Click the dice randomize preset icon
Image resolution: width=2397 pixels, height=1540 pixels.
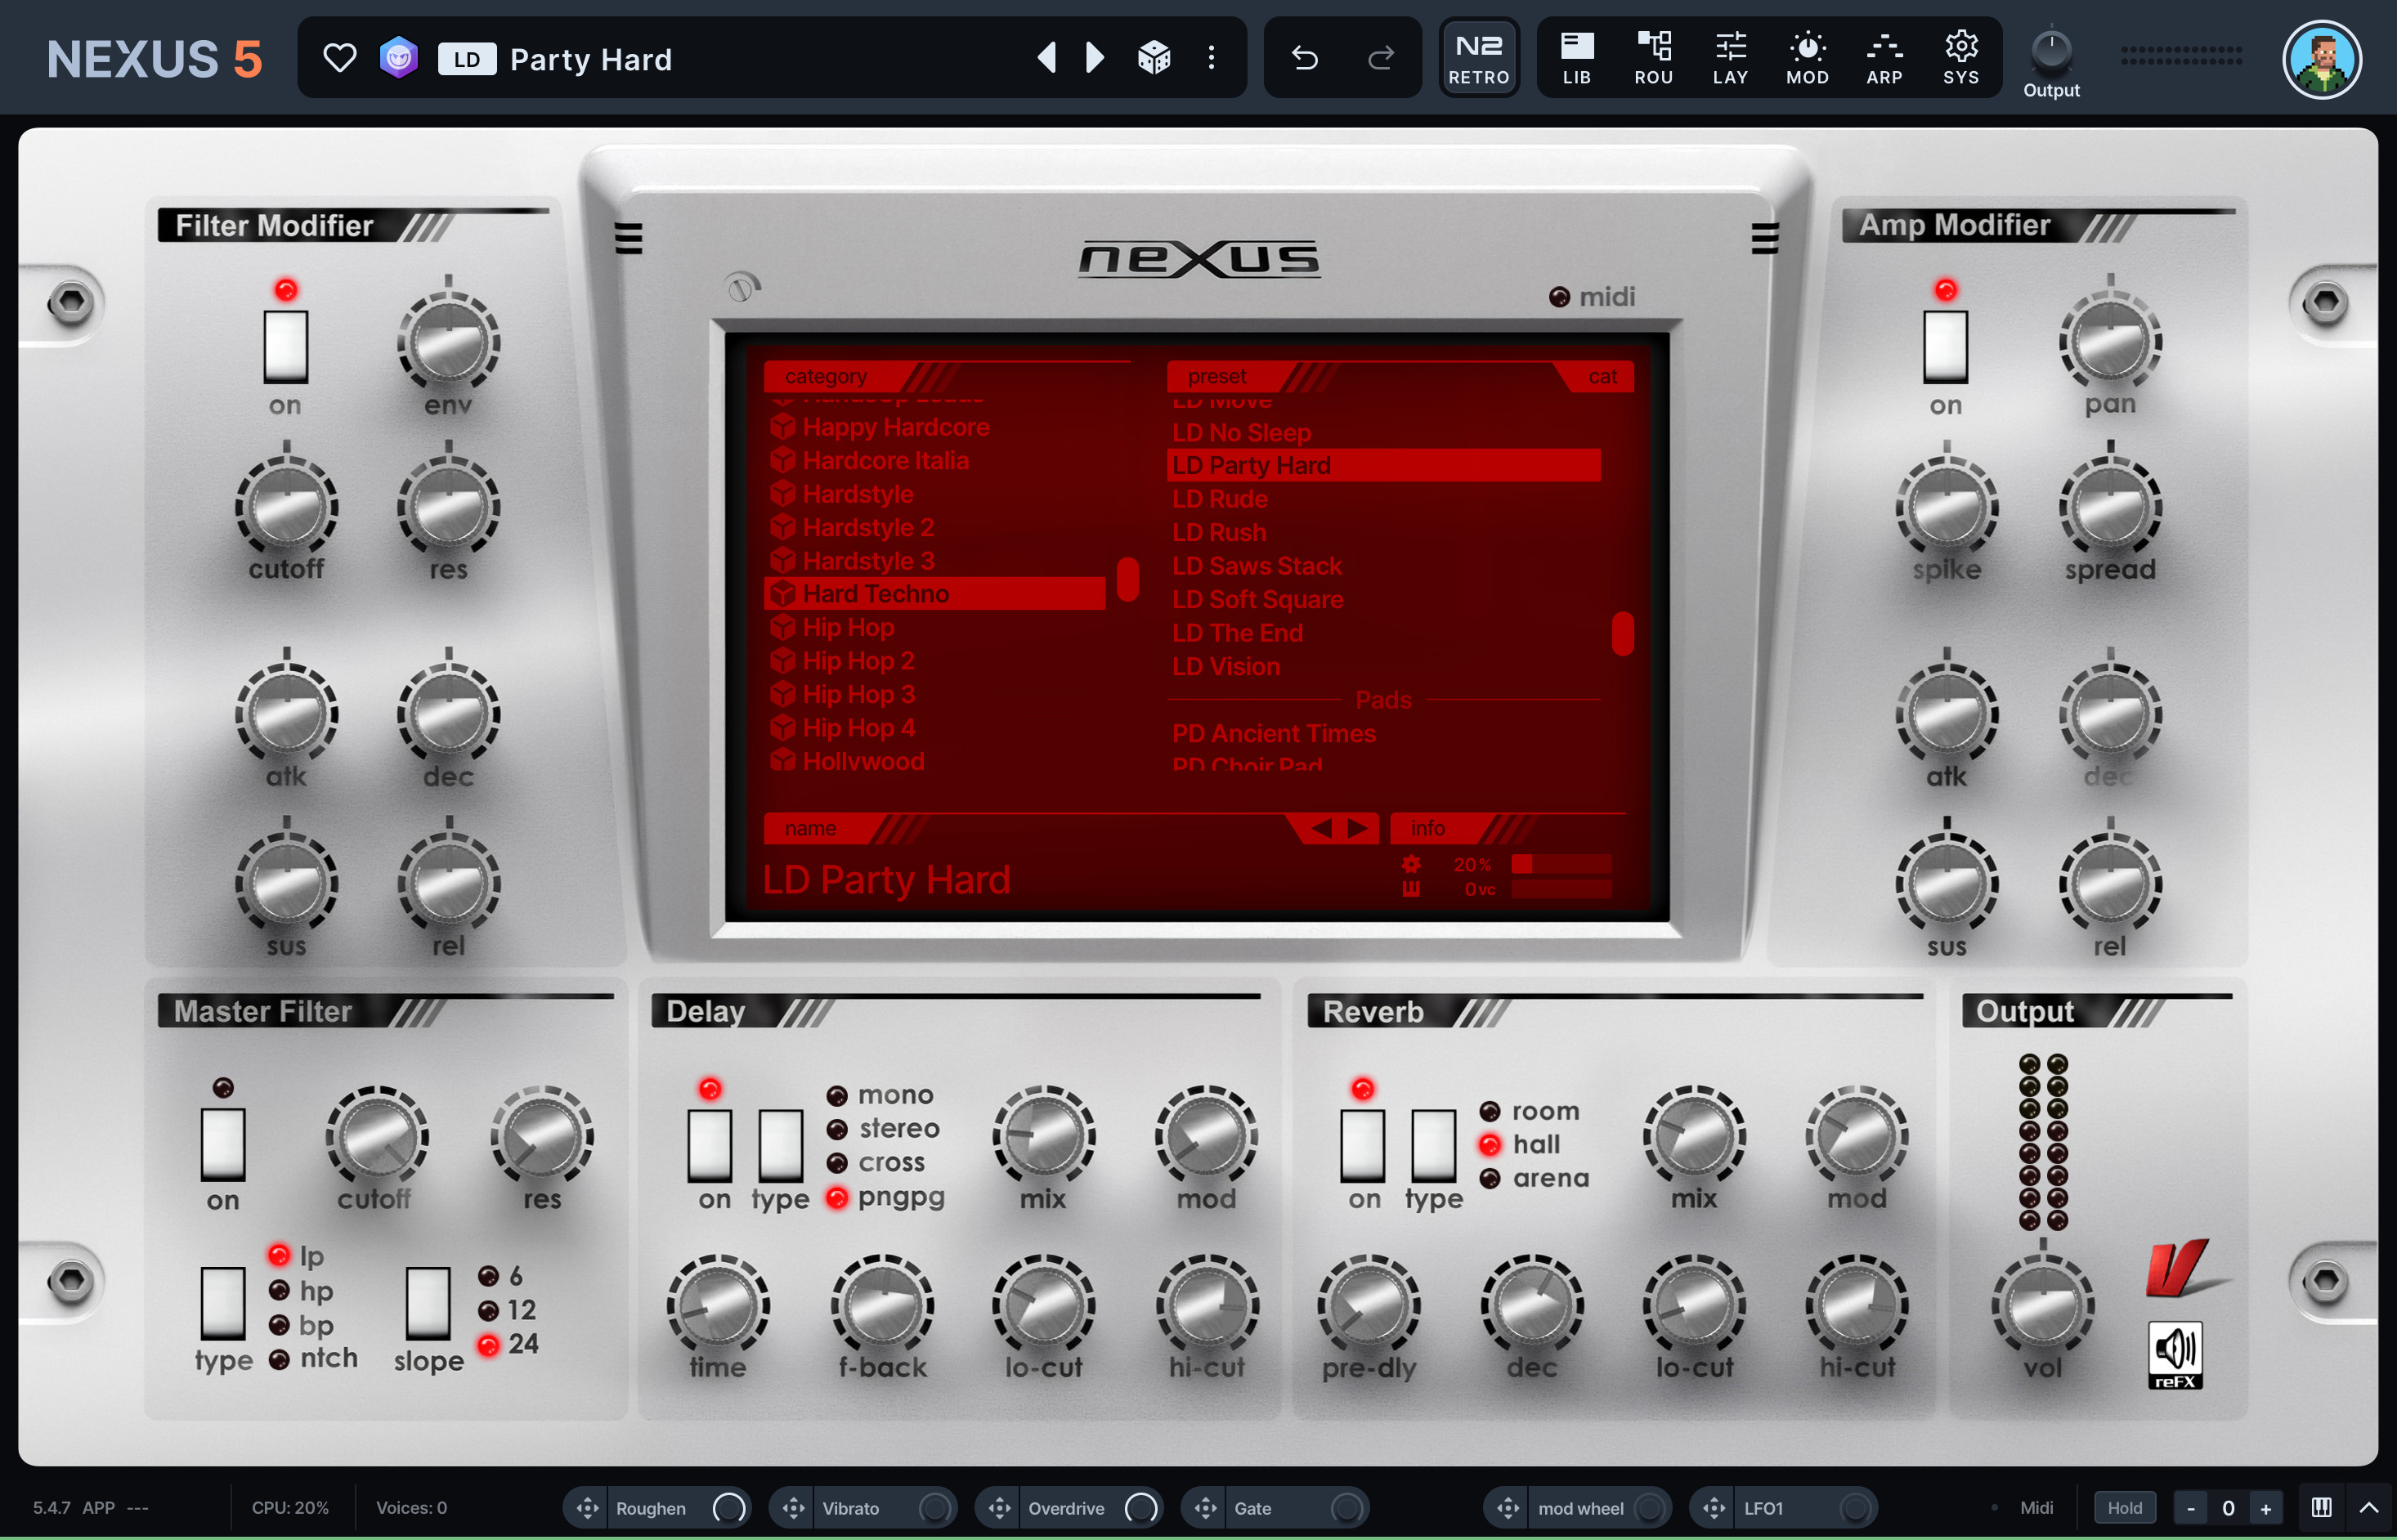[1154, 58]
